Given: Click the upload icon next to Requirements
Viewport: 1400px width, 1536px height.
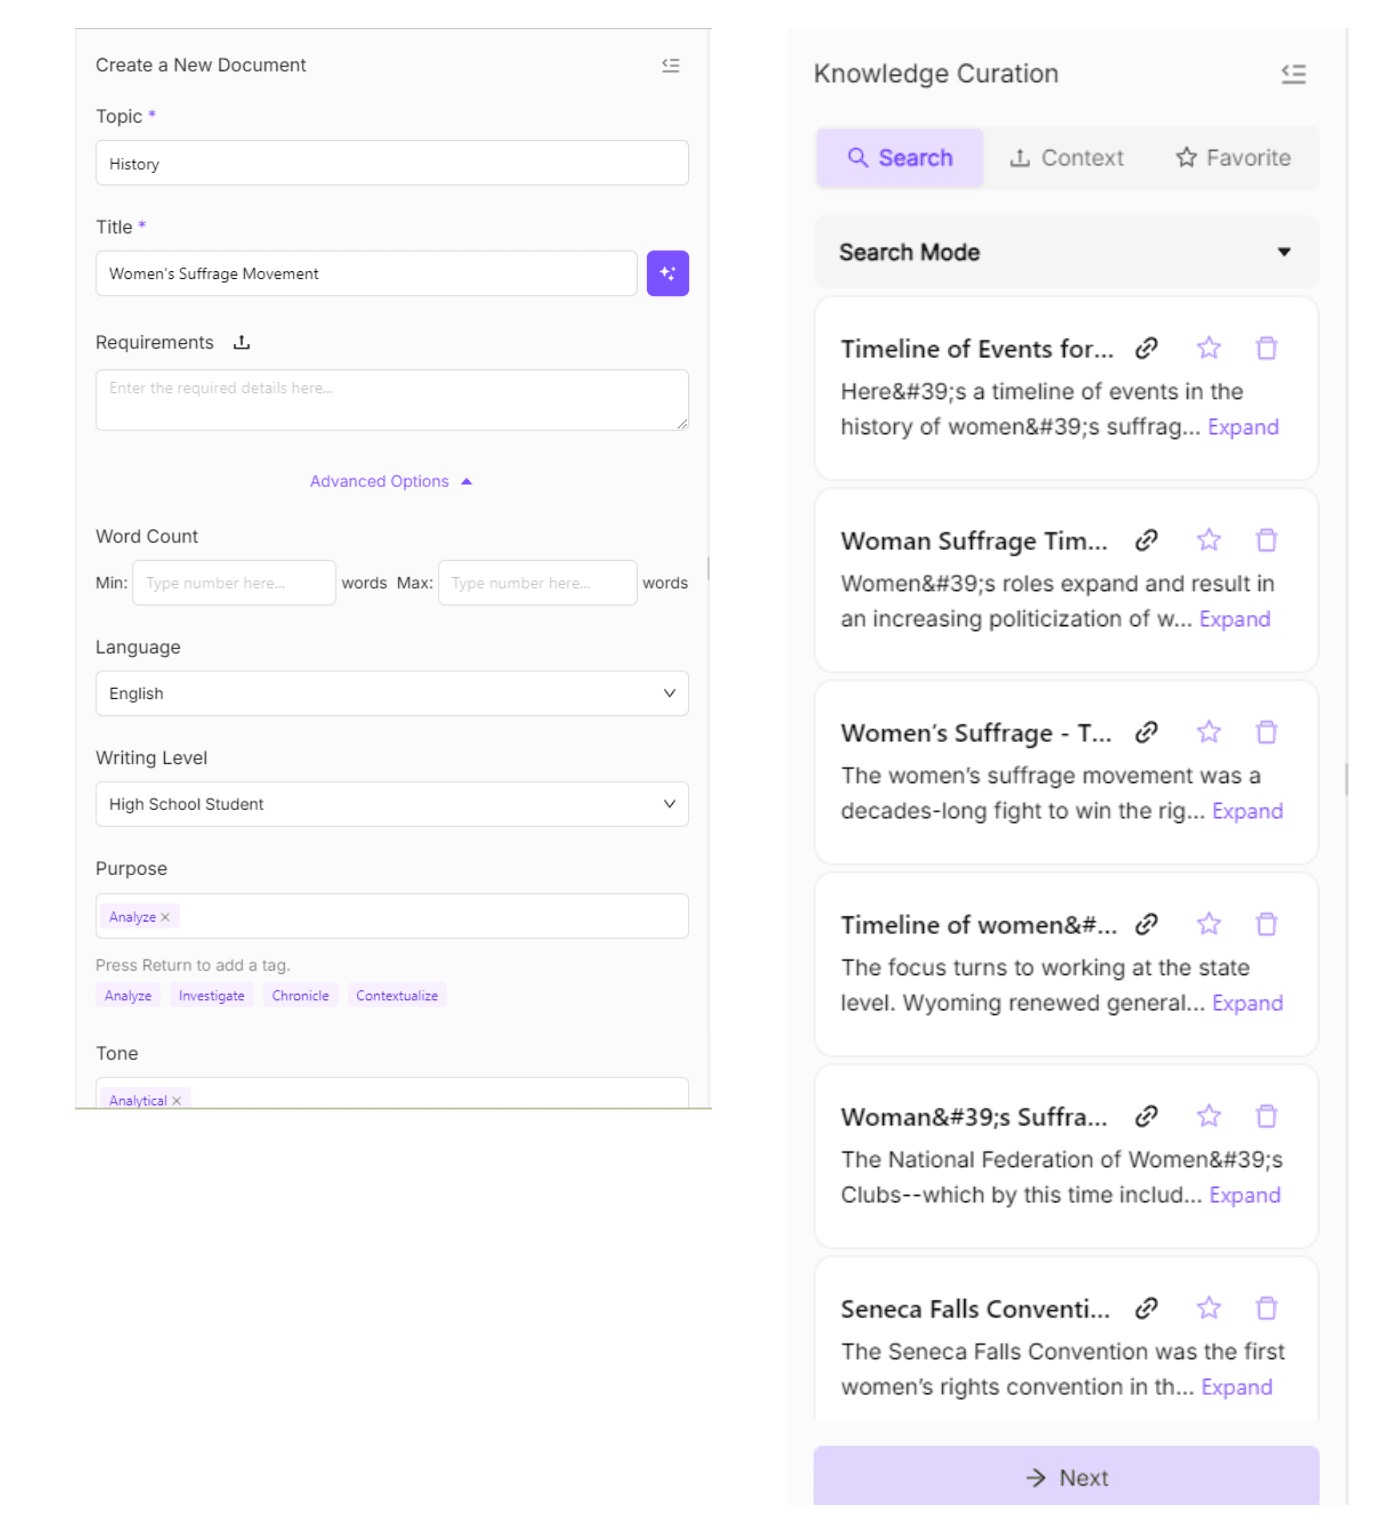Looking at the screenshot, I should tap(241, 342).
